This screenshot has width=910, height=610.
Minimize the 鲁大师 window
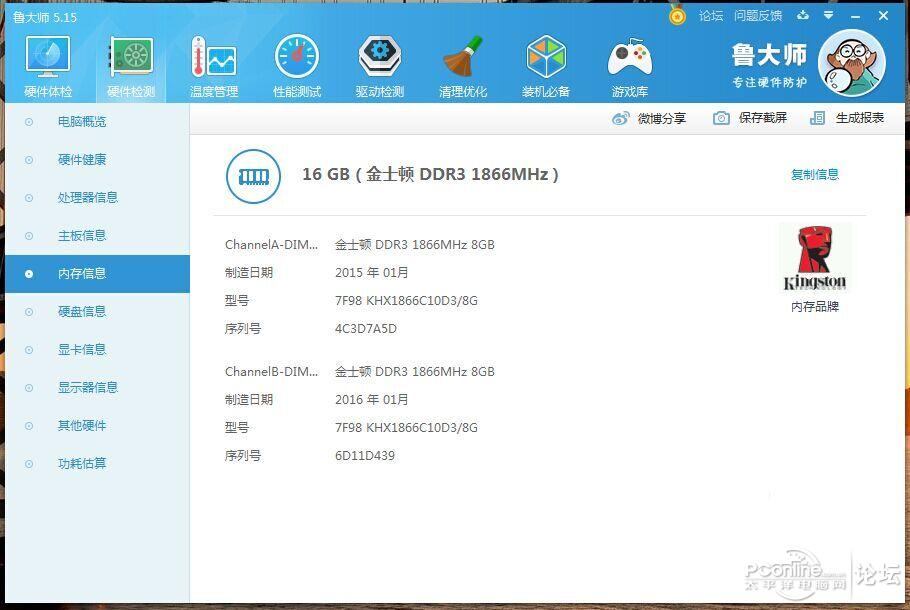855,16
